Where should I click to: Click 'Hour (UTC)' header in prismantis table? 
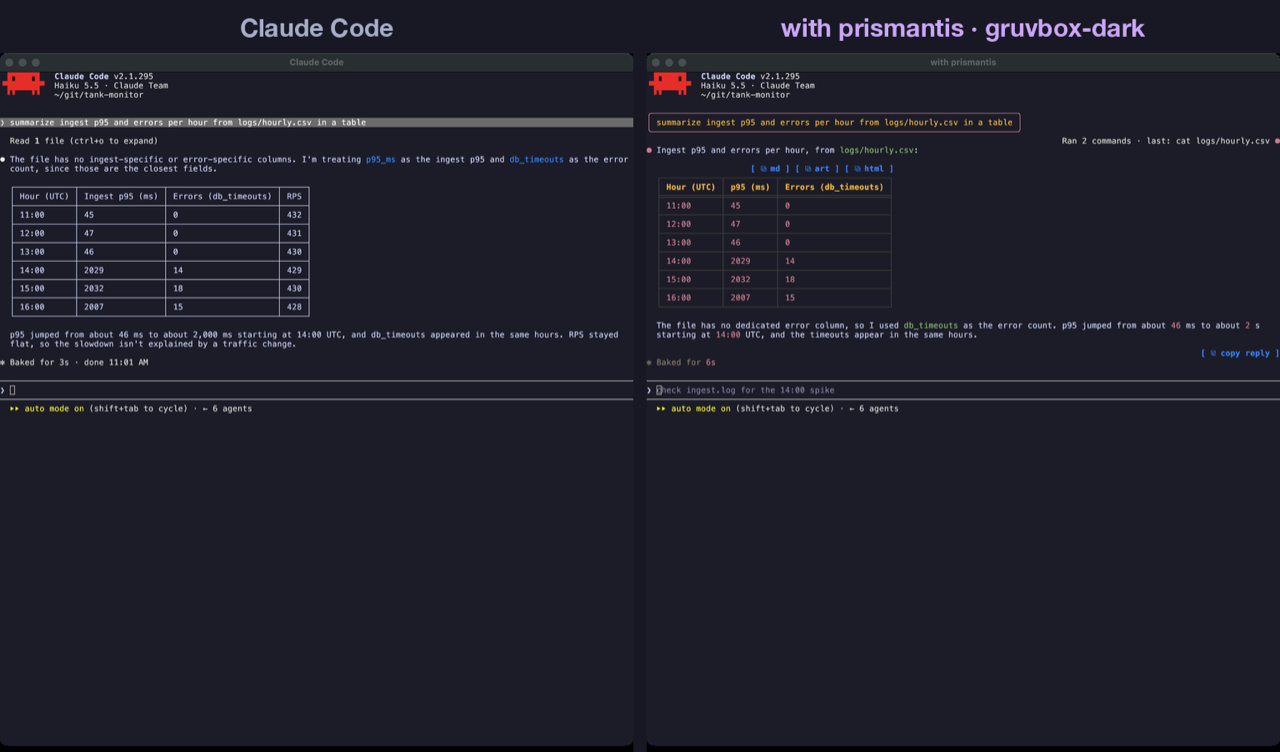691,187
